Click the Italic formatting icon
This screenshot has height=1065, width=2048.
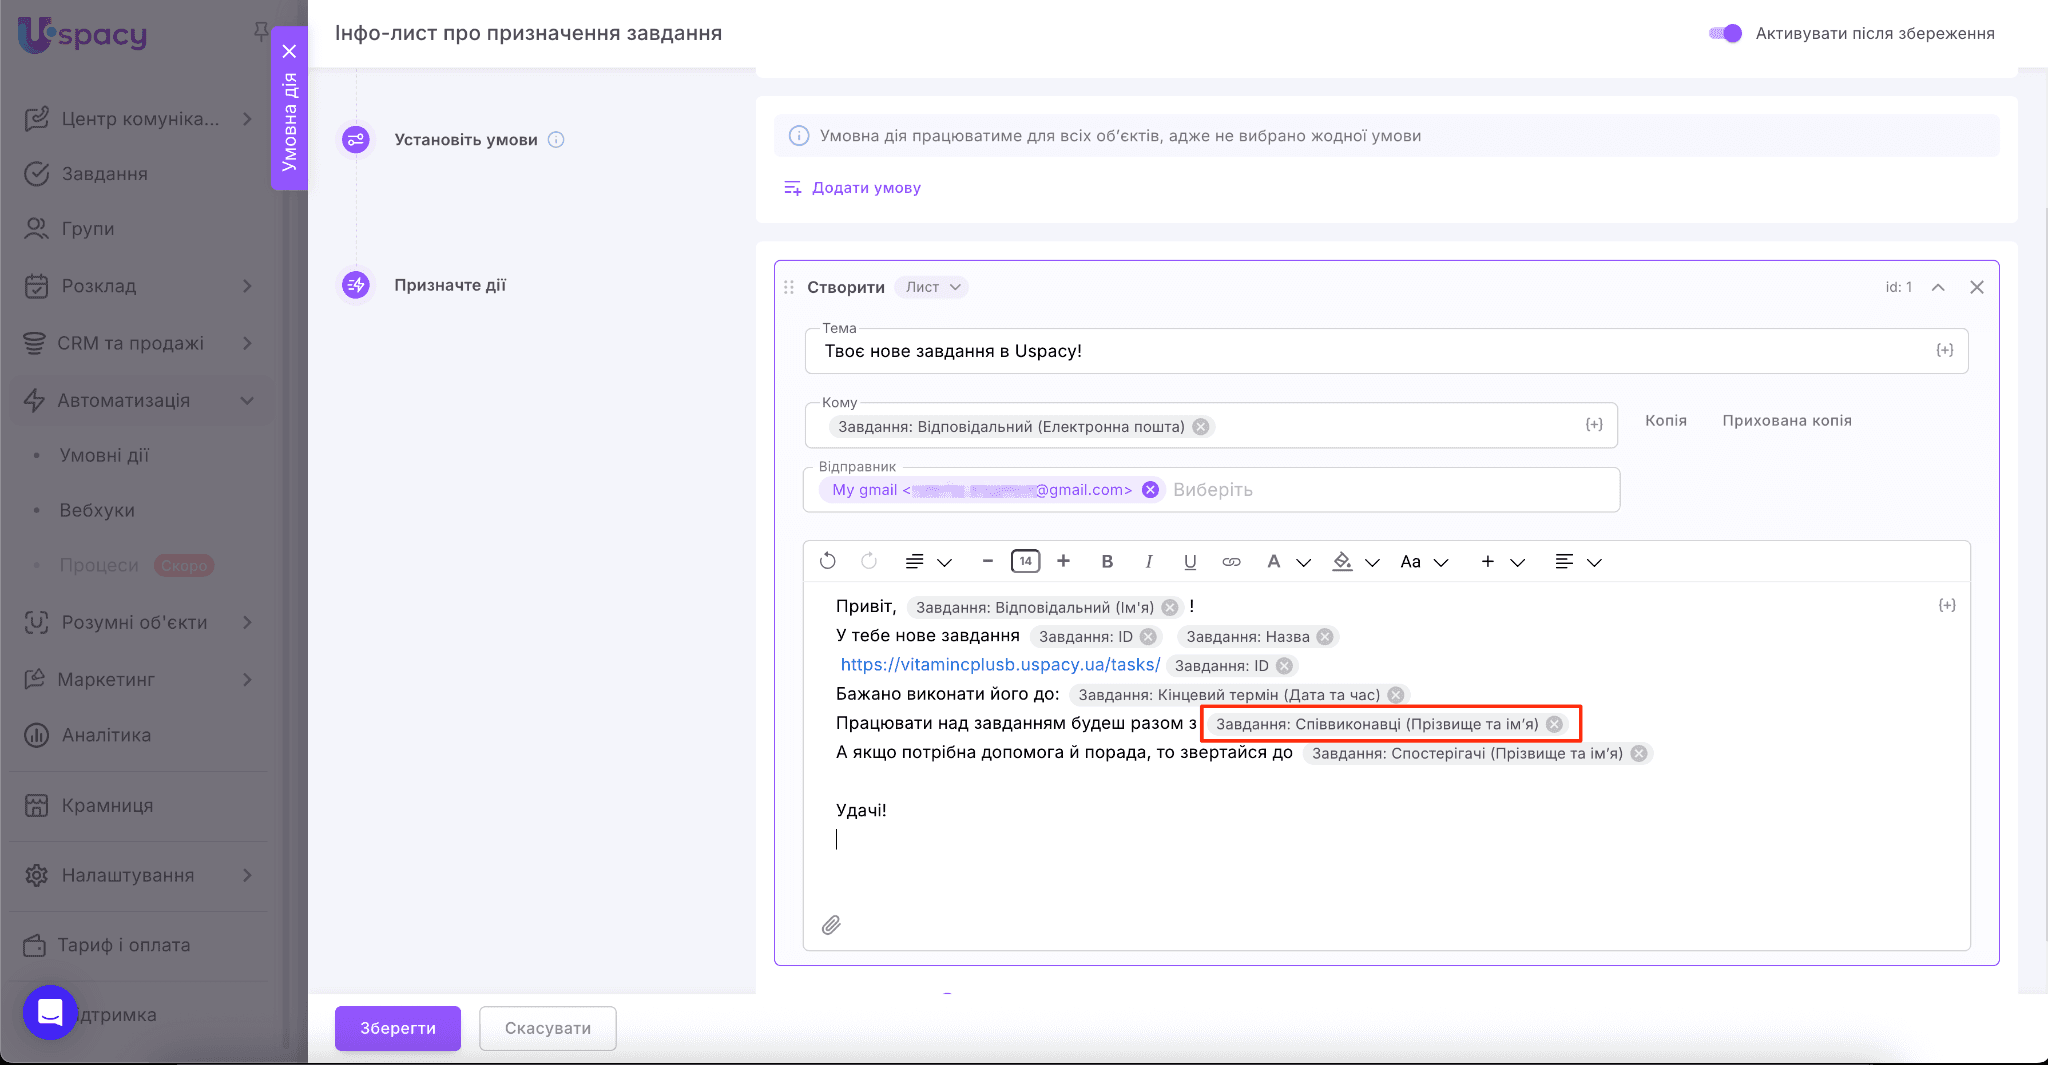[x=1149, y=562]
